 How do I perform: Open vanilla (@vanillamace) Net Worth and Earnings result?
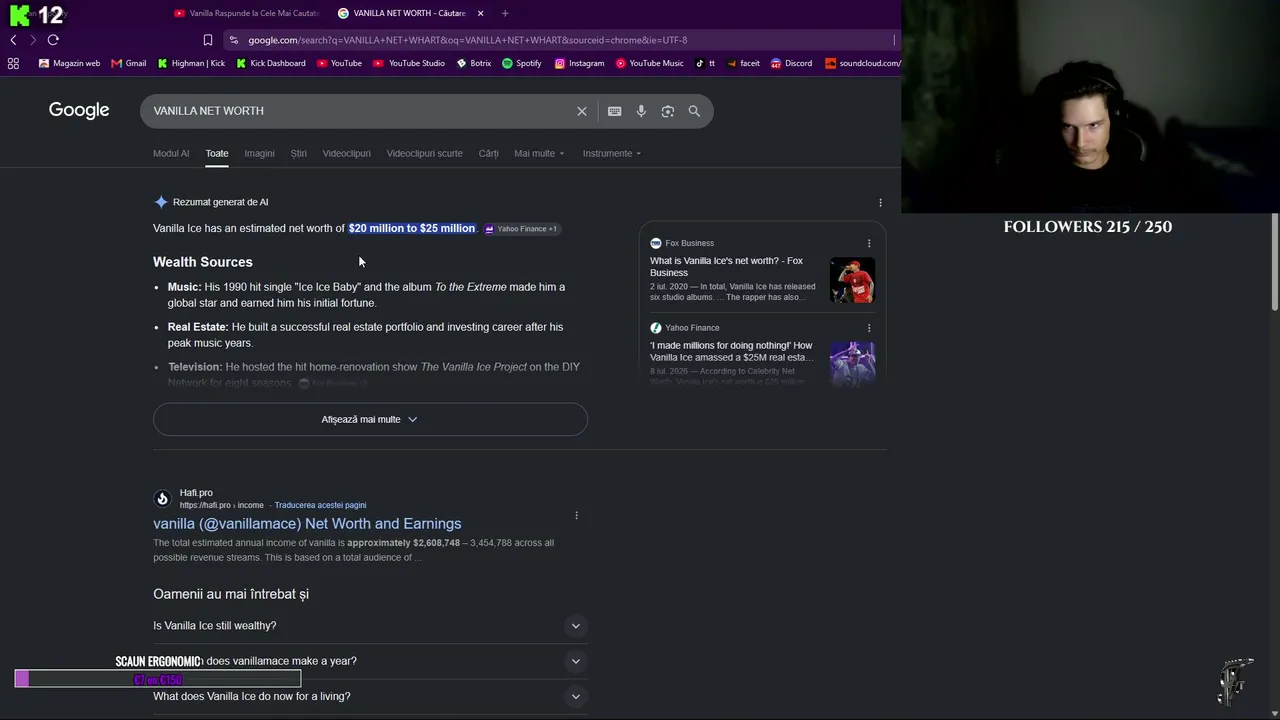coord(307,524)
